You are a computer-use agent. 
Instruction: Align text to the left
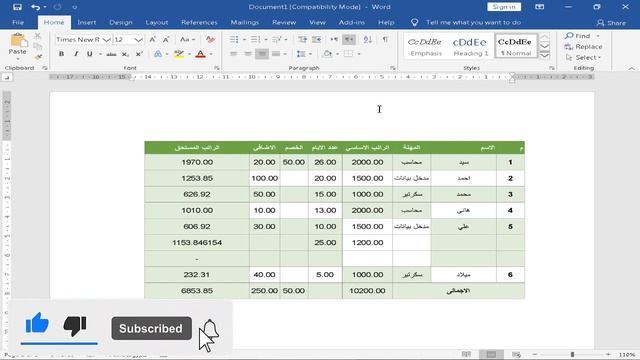click(x=233, y=54)
